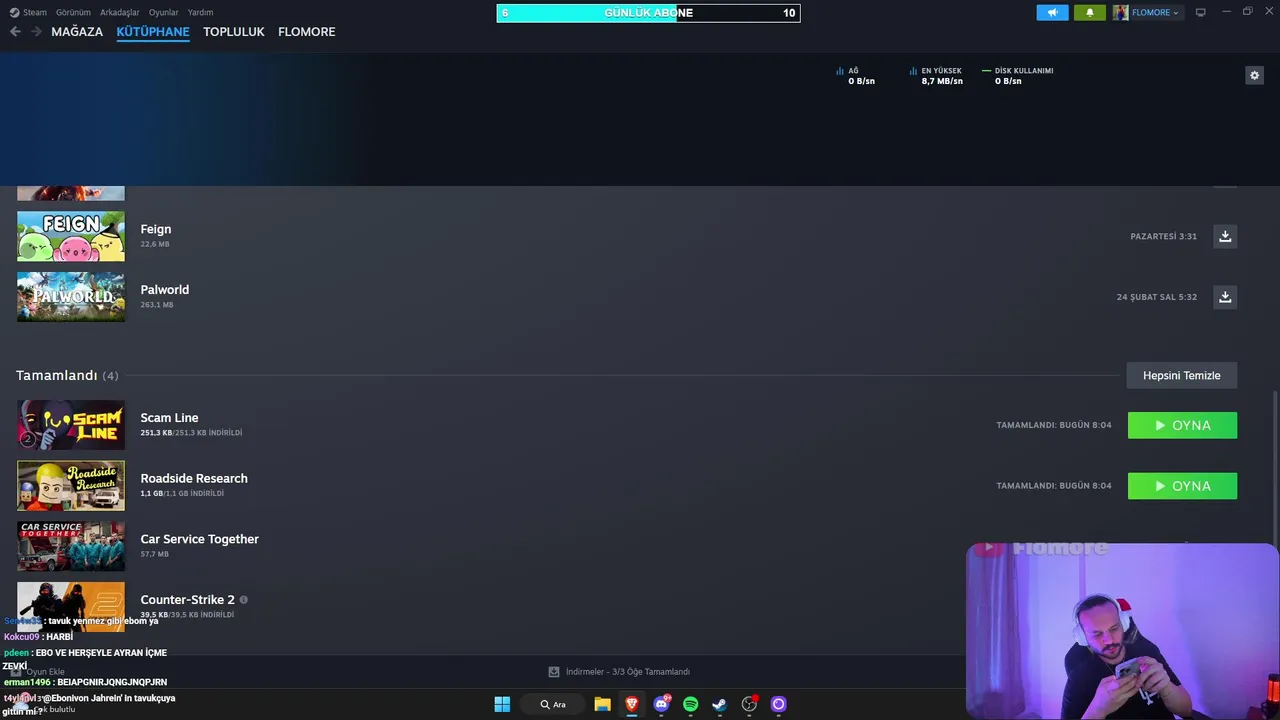
Task: Click the Scam Line title text
Action: pos(169,418)
